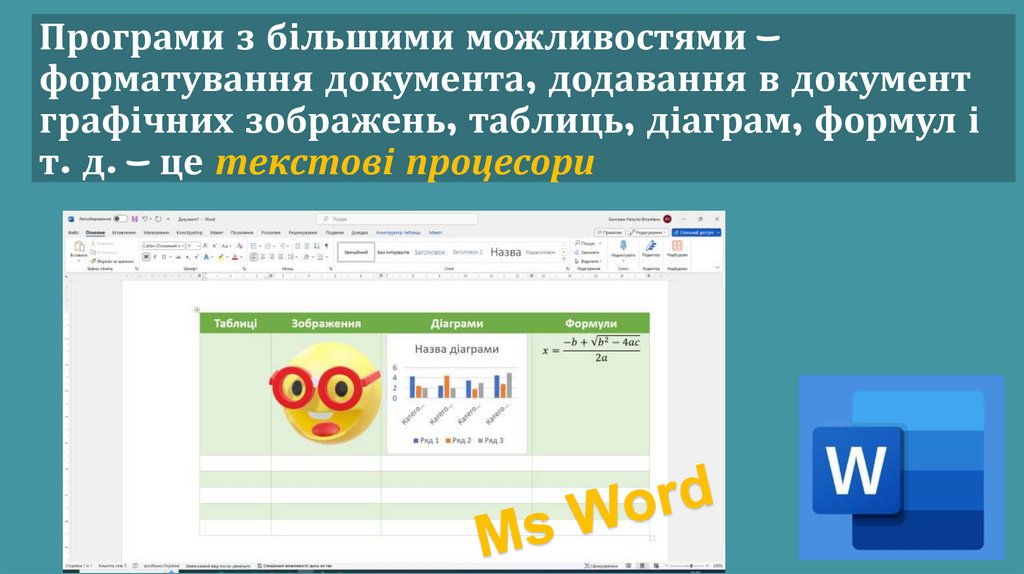
Task: Click the blue text effects A icon
Action: point(206,257)
